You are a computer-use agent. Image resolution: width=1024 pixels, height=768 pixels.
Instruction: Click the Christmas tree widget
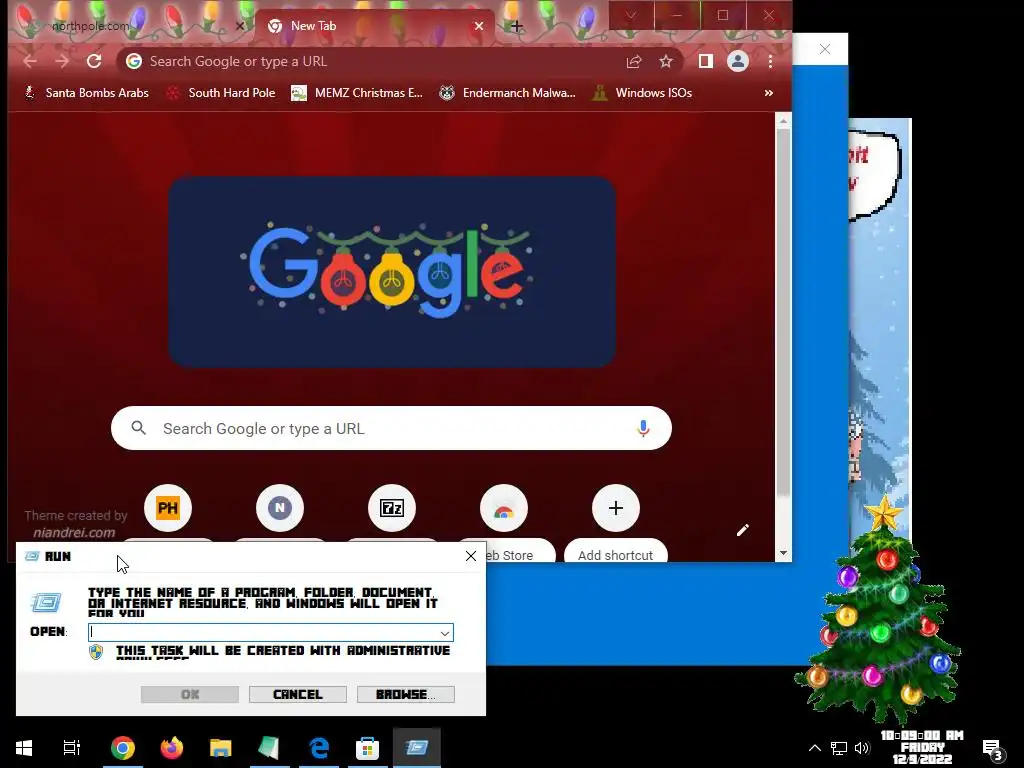(x=878, y=611)
